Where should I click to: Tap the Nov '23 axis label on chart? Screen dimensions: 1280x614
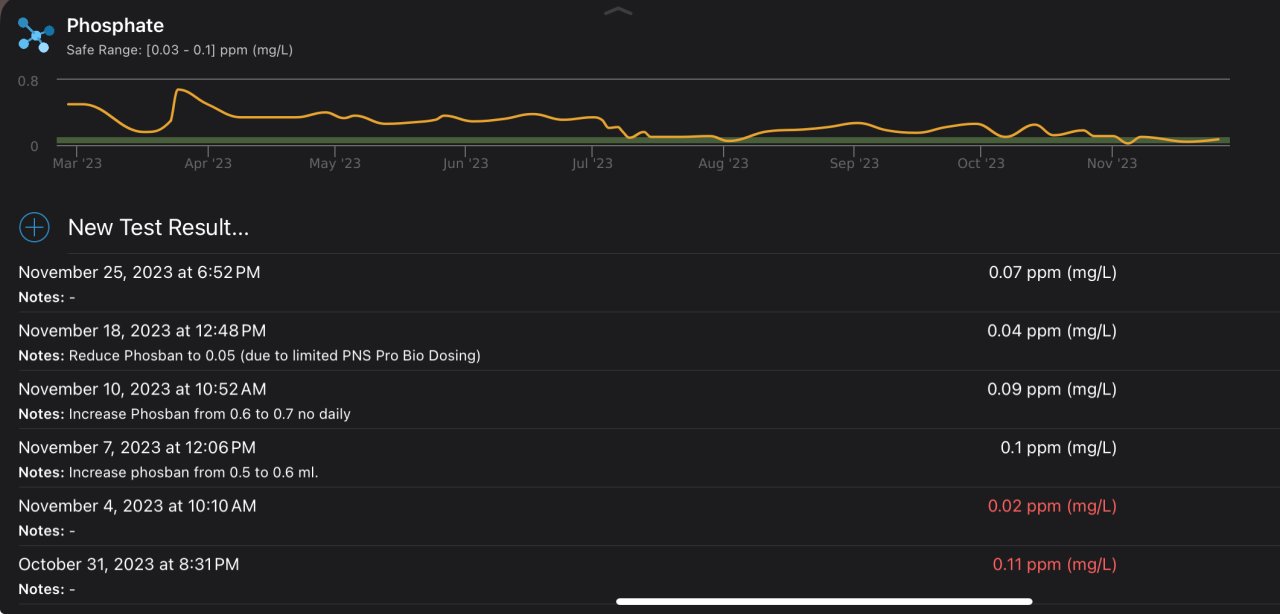point(1111,163)
